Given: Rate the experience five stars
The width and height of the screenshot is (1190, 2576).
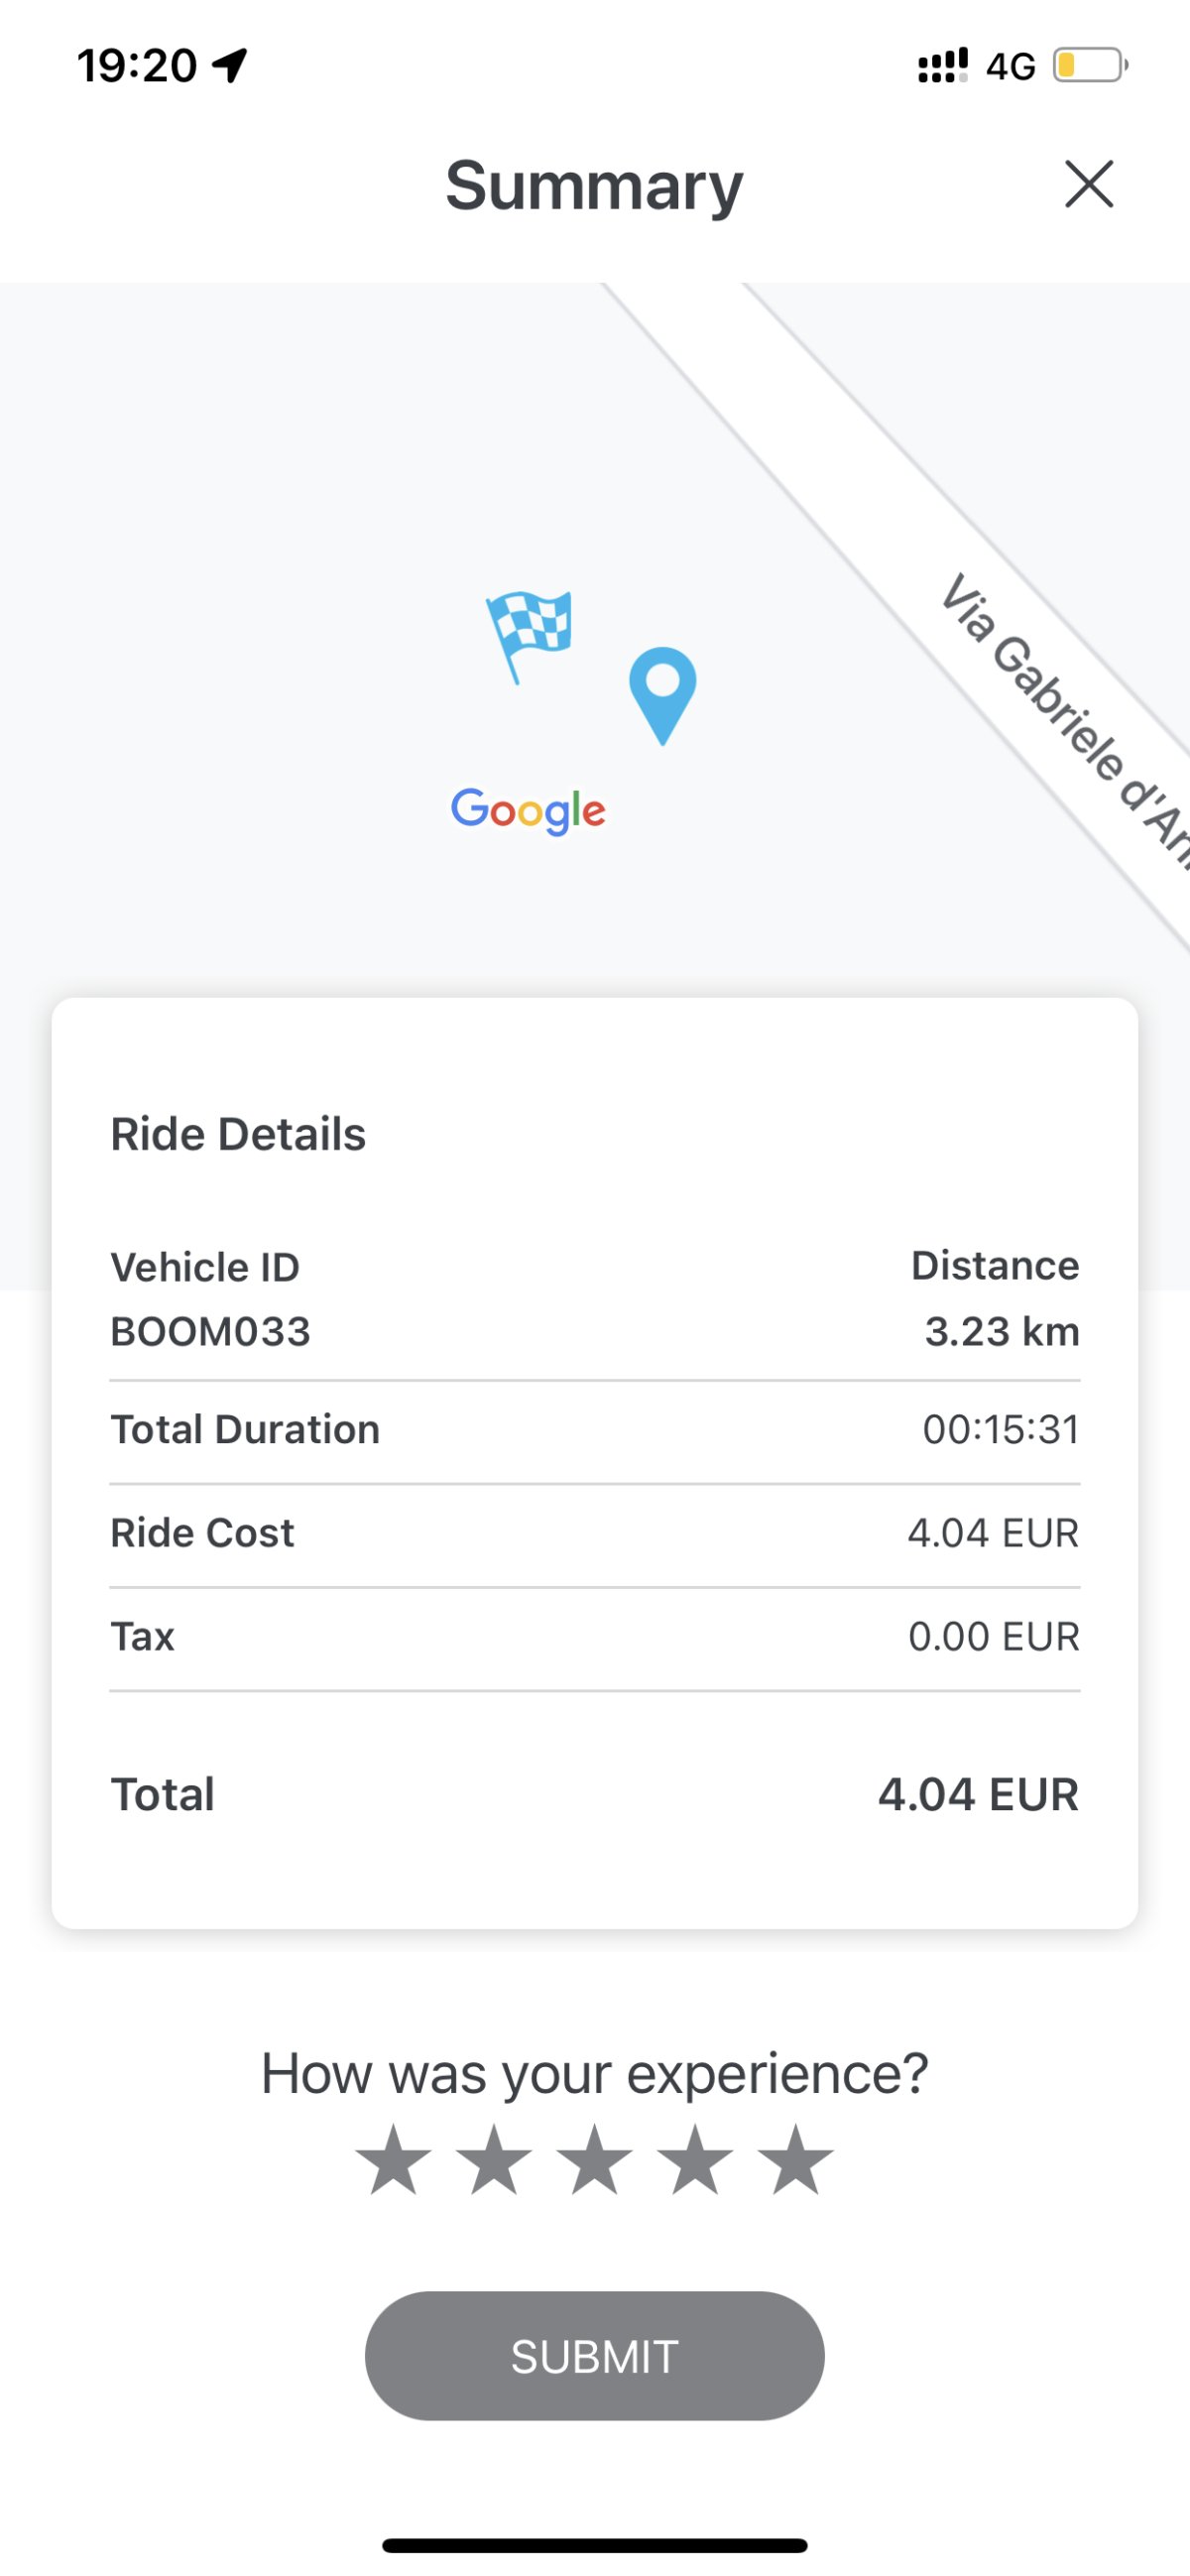Looking at the screenshot, I should coord(796,2160).
